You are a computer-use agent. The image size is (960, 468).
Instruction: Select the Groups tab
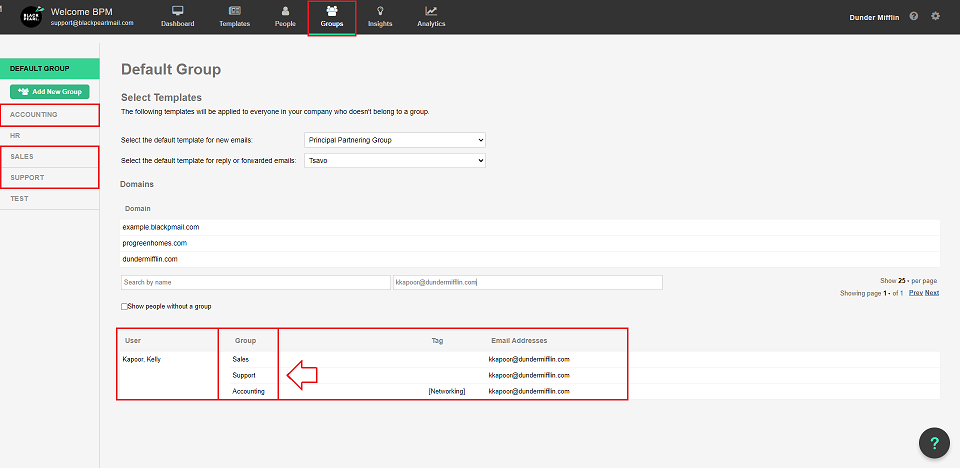[x=331, y=17]
